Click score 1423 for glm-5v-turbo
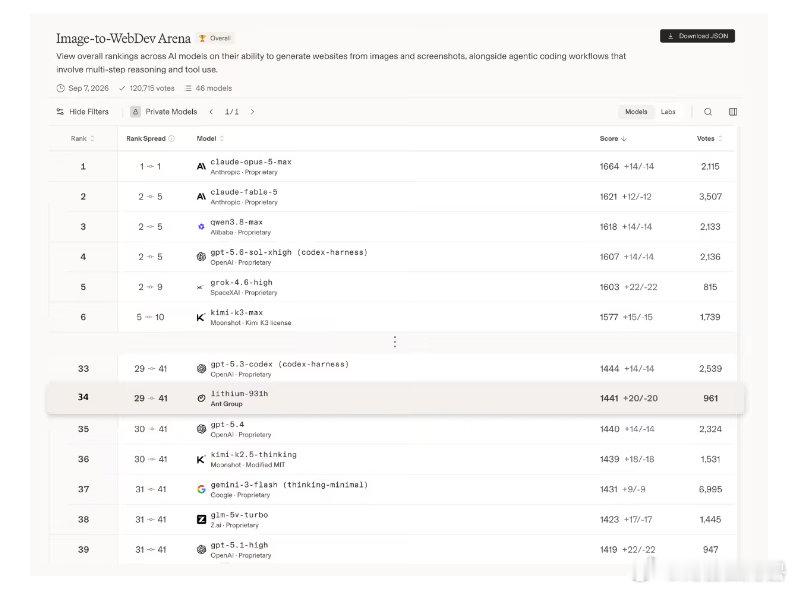Viewport: 794px width, 590px height. (609, 520)
